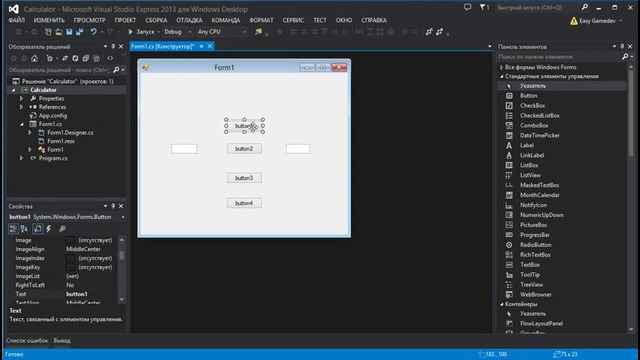This screenshot has height=360, width=640.
Task: Select the Button control in the toolbox
Action: pyautogui.click(x=528, y=96)
